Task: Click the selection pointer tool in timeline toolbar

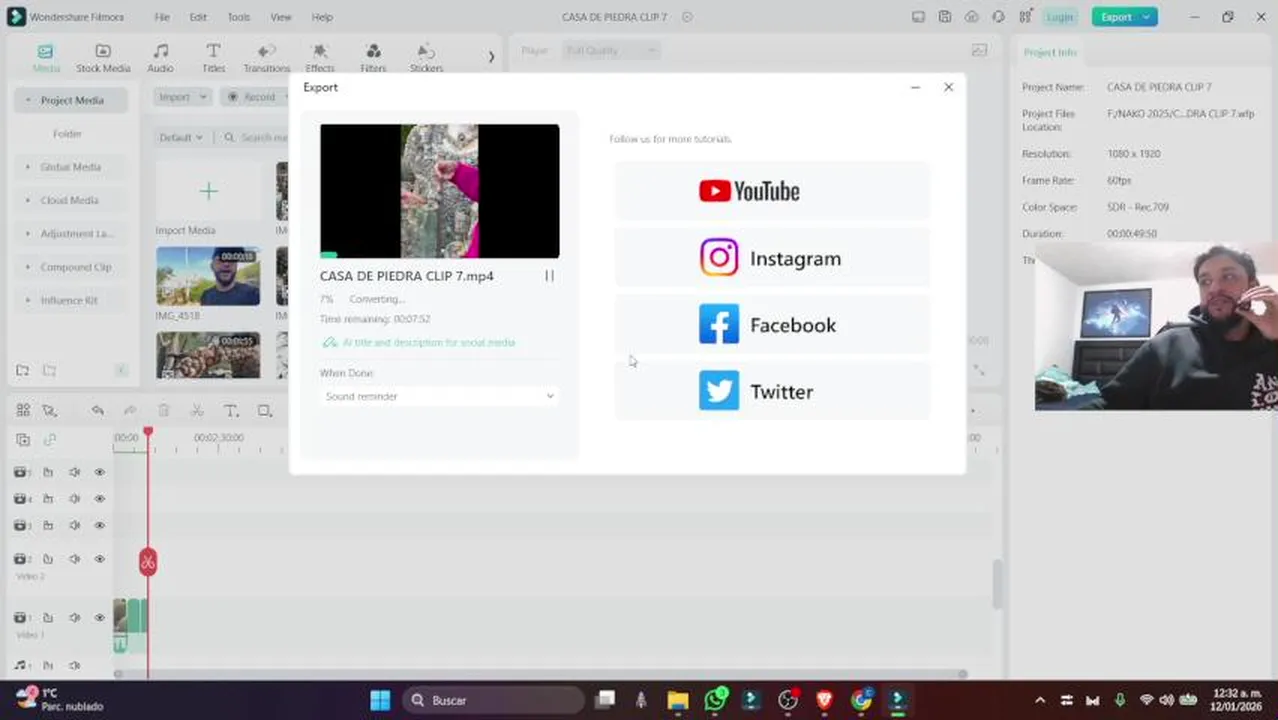Action: click(x=49, y=411)
